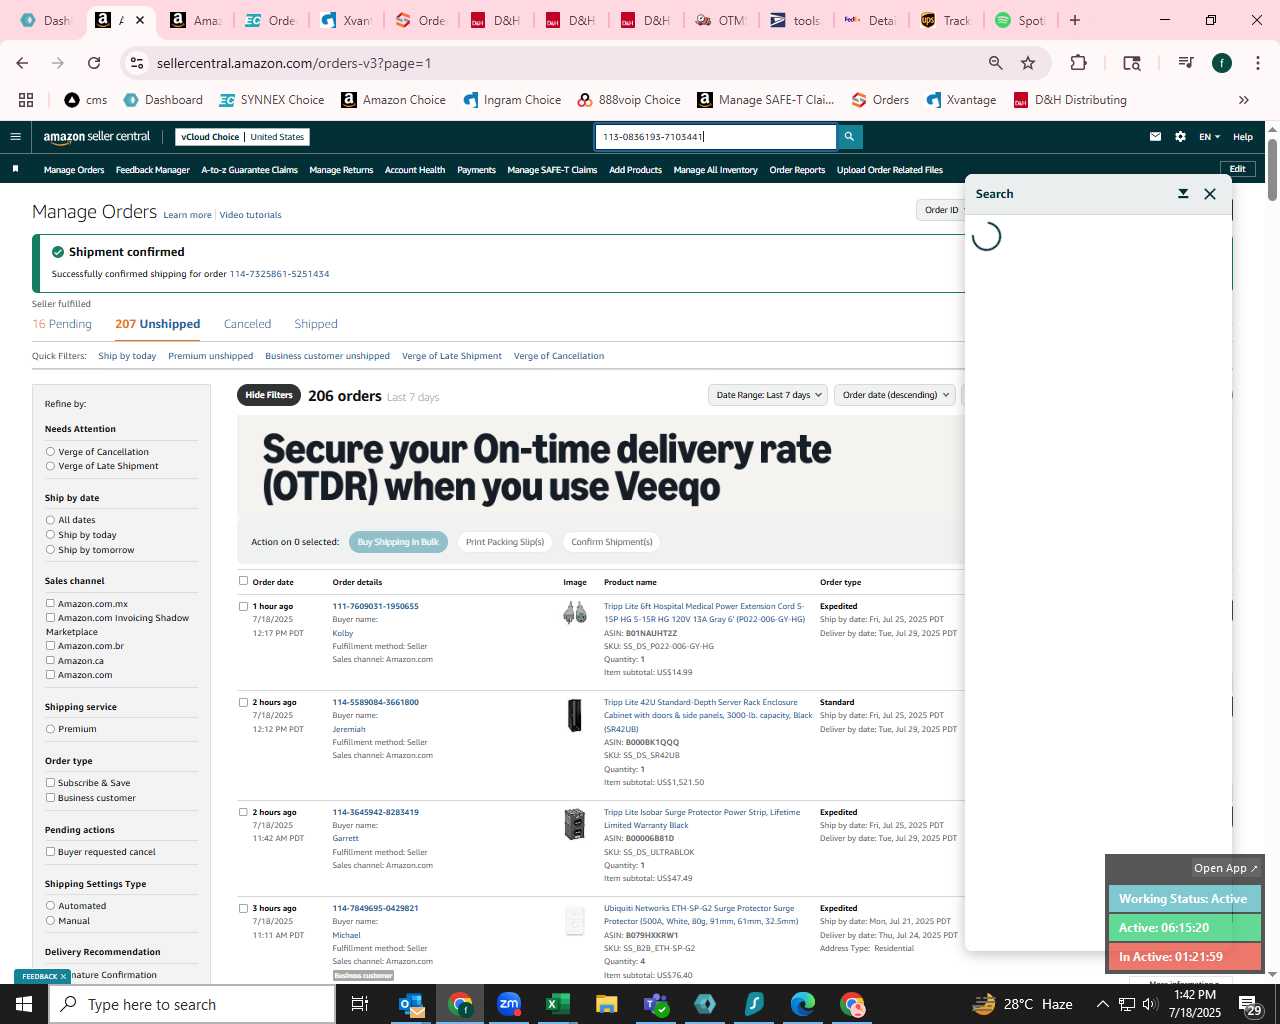
Task: Open the Date Range Last 7 days dropdown
Action: (x=768, y=395)
